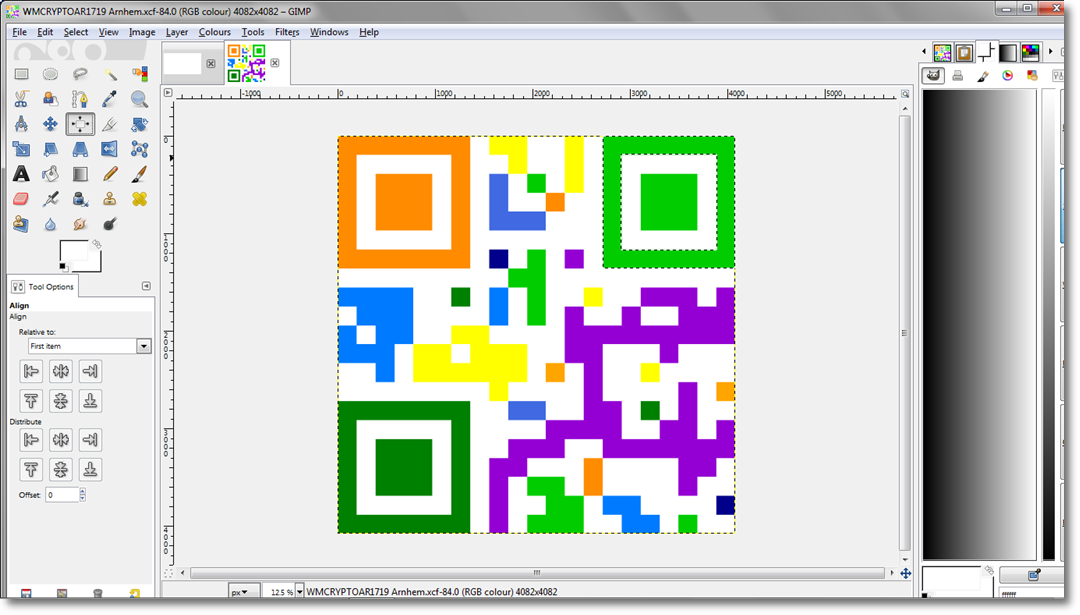Viewport: 1080px width, 615px height.
Task: Click Distribute left edges of targets button
Action: [x=31, y=439]
